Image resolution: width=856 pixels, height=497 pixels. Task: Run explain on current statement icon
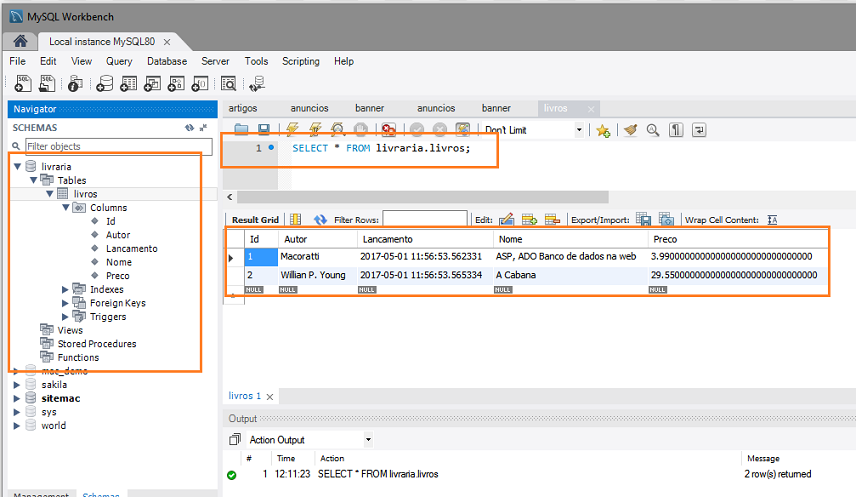point(338,130)
